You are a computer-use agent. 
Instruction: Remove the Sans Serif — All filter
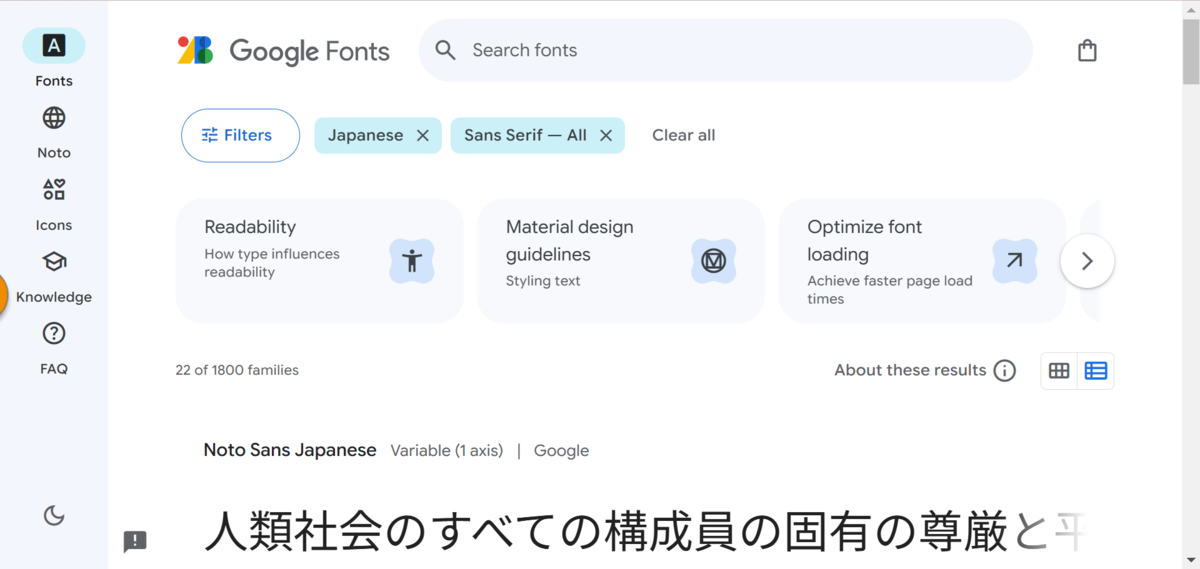(x=605, y=135)
